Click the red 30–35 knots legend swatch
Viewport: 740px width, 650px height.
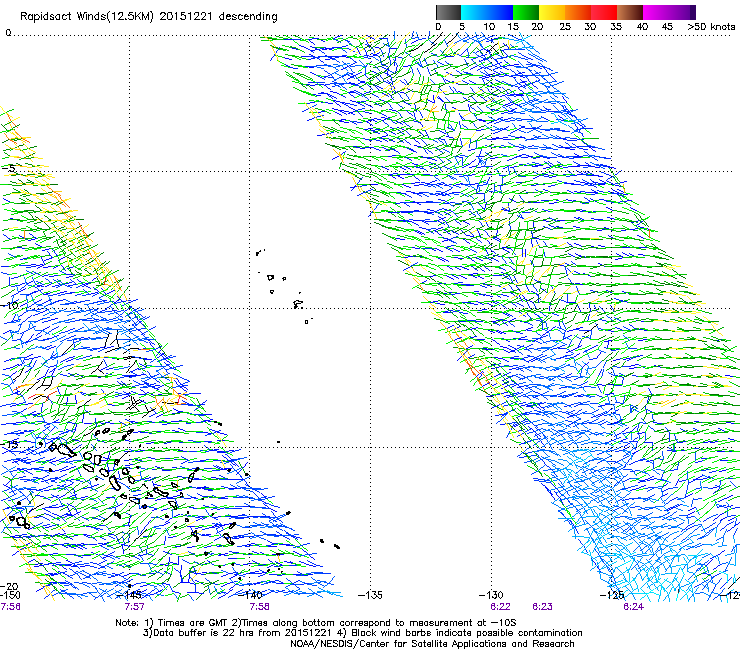(x=604, y=12)
